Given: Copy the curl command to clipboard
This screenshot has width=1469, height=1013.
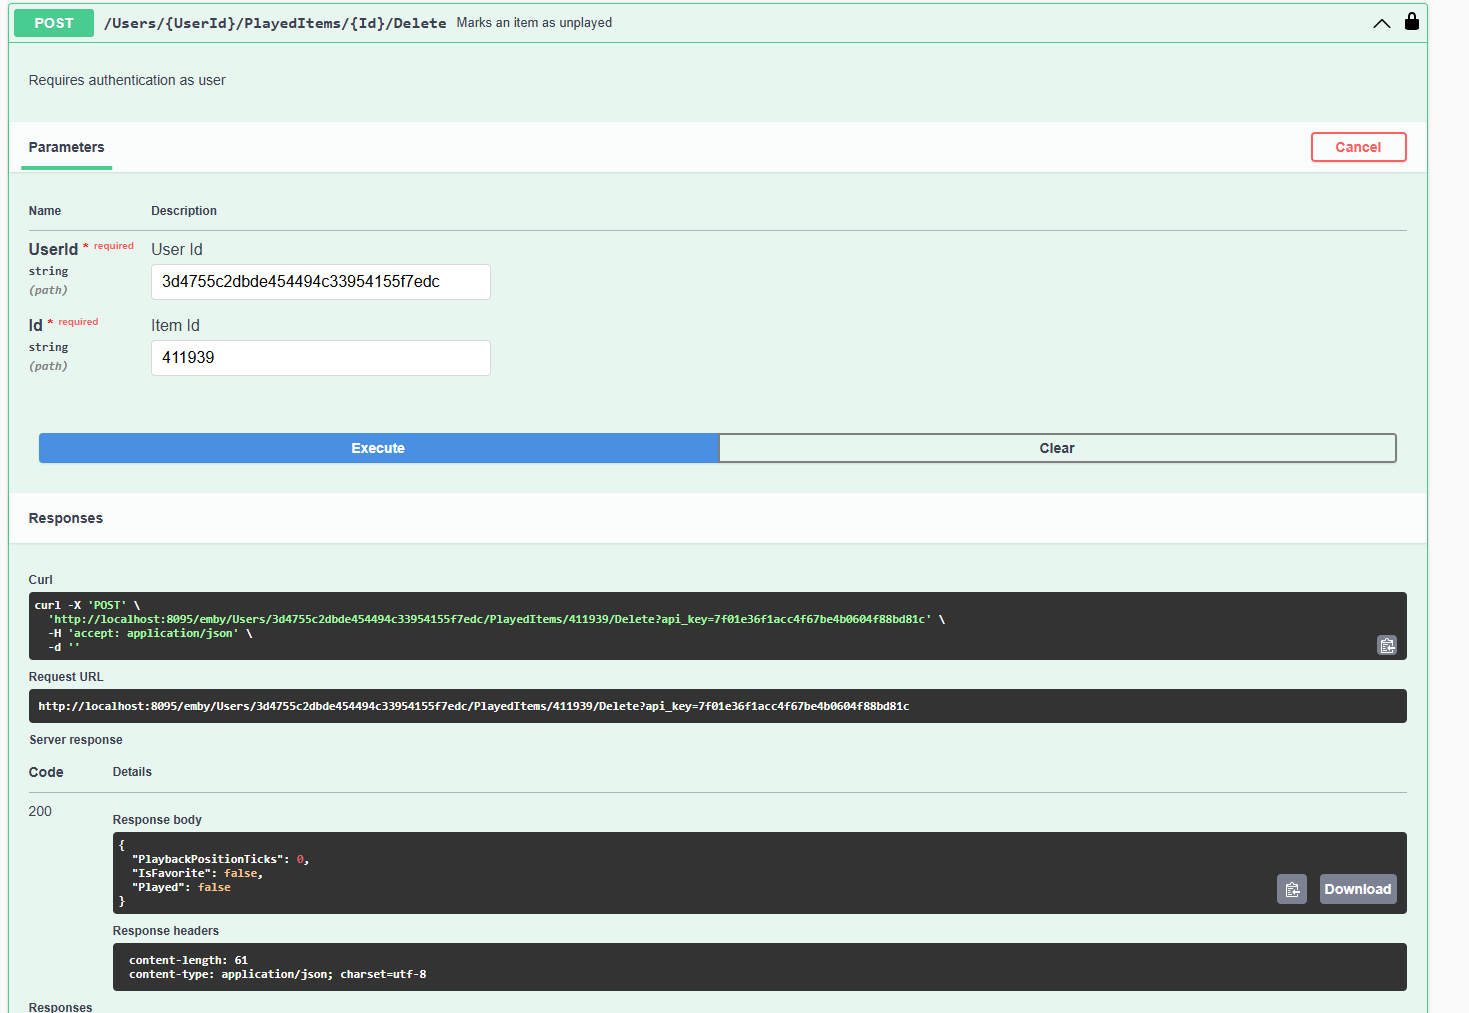Looking at the screenshot, I should click(x=1386, y=646).
